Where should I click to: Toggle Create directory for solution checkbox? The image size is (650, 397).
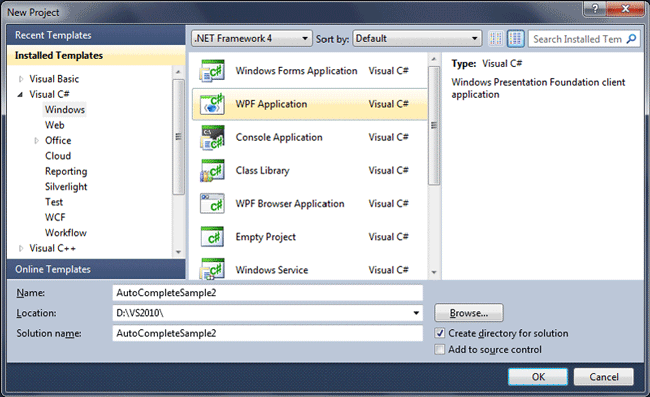(x=440, y=333)
